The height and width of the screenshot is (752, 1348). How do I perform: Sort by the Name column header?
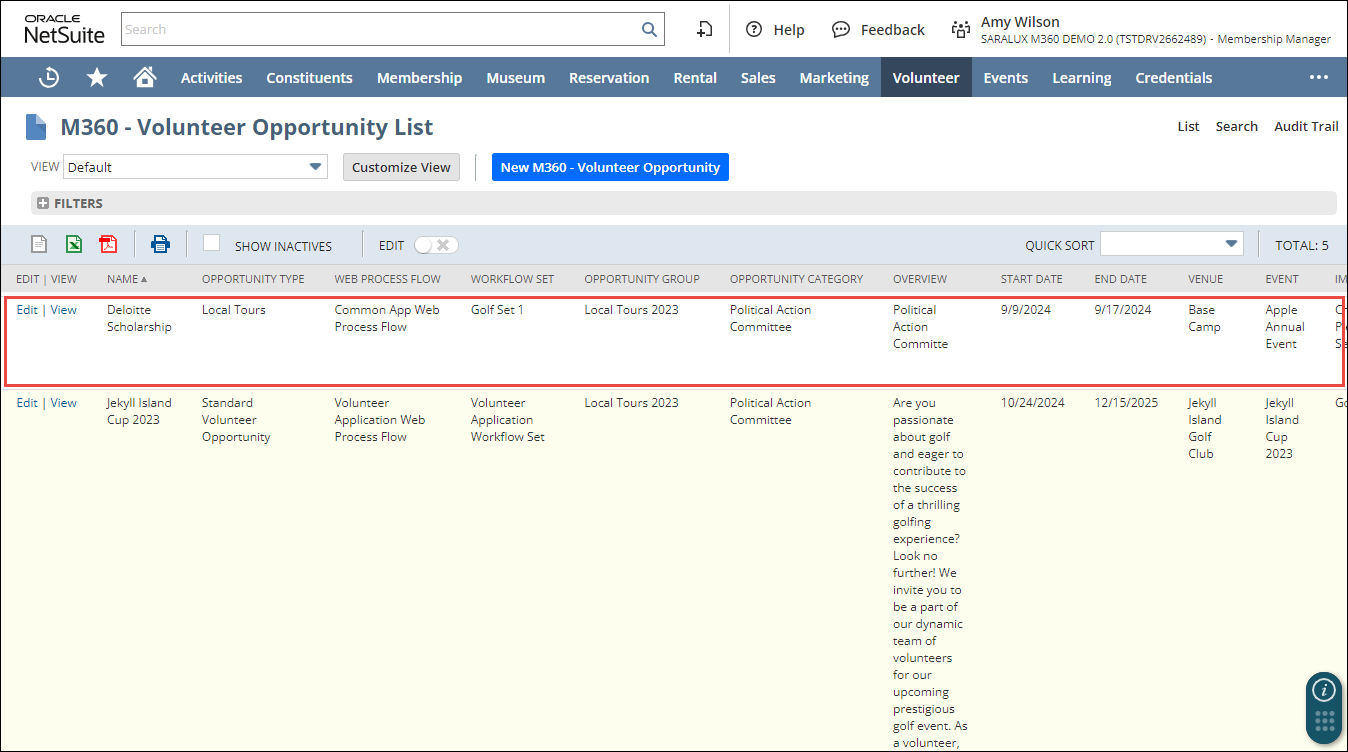pos(123,279)
